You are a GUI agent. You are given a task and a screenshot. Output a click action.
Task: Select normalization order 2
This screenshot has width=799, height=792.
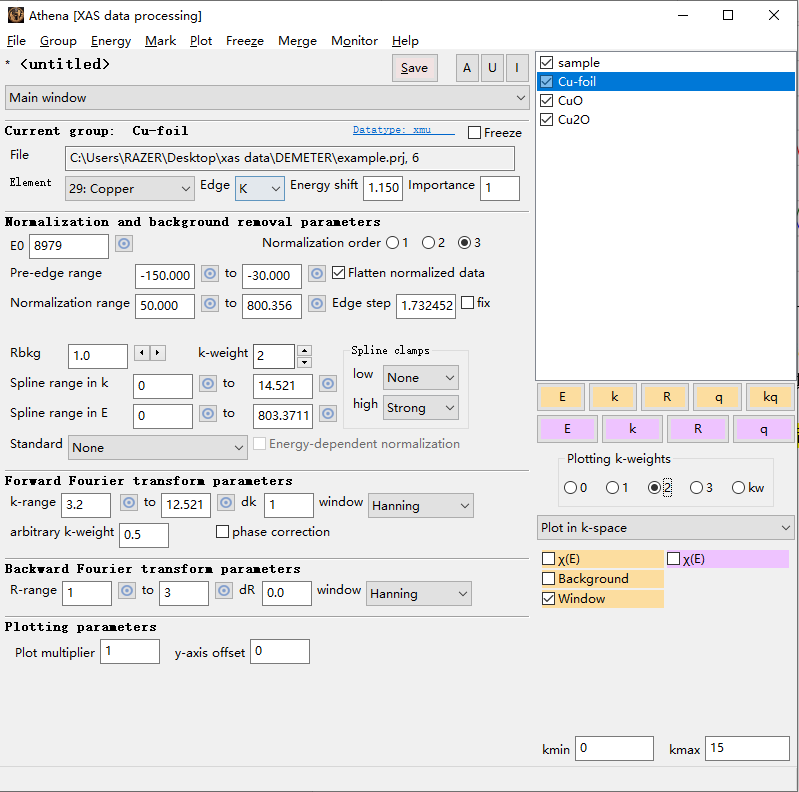click(429, 243)
